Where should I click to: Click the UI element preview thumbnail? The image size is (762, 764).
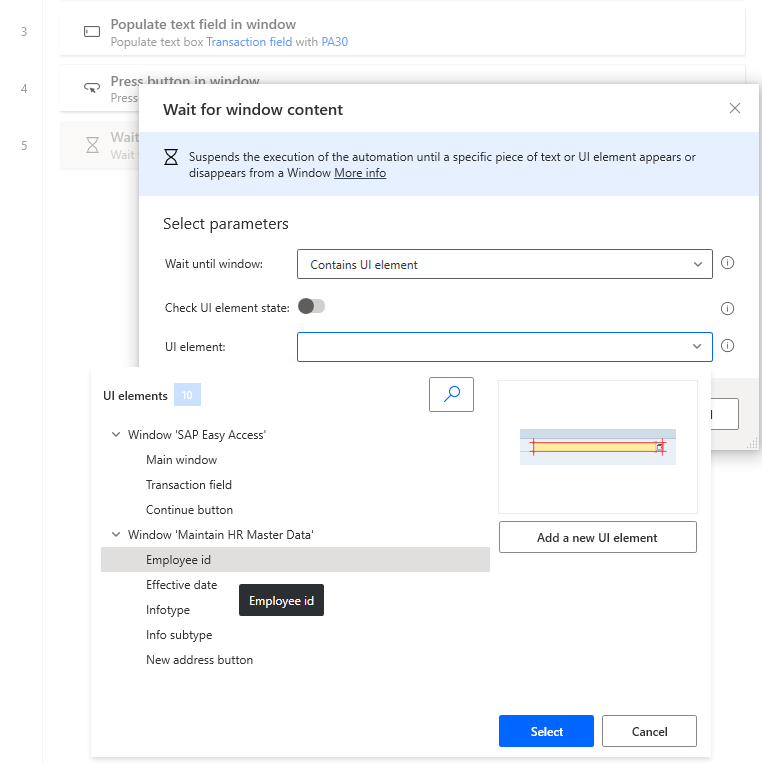coord(598,447)
